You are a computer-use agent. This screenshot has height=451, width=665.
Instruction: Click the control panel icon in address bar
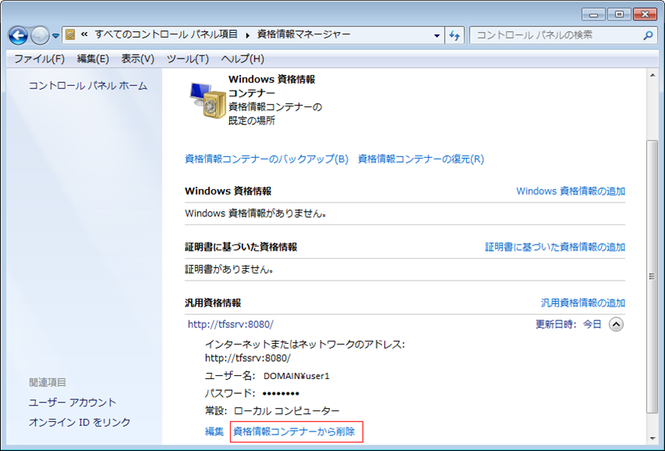point(70,35)
